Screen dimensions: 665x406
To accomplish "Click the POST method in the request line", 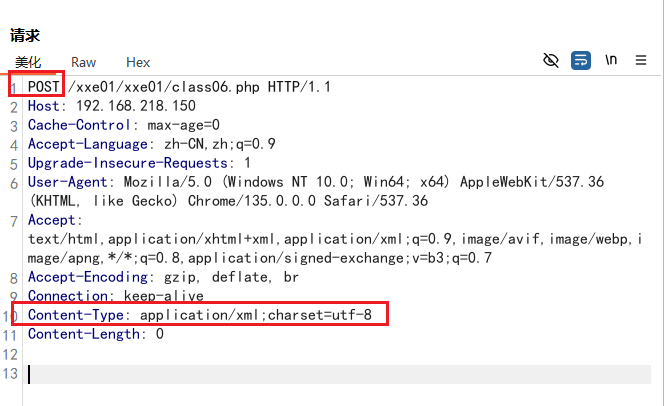I will [44, 87].
